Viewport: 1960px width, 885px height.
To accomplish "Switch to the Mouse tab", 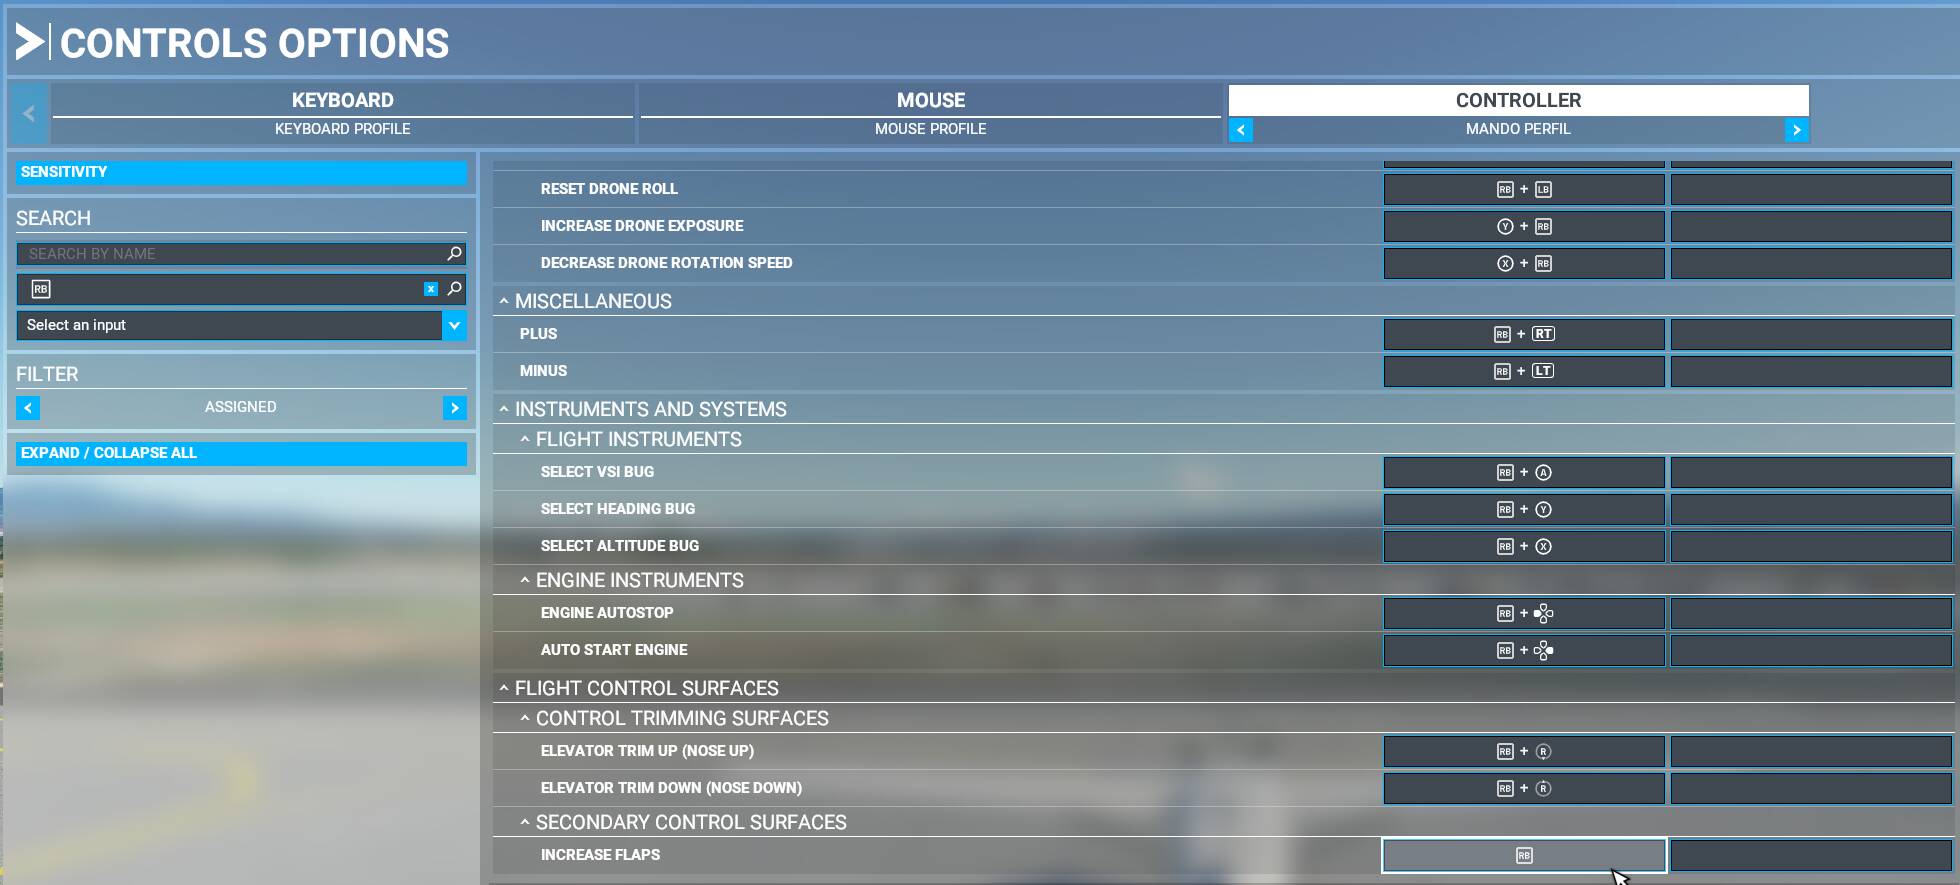I will point(930,101).
